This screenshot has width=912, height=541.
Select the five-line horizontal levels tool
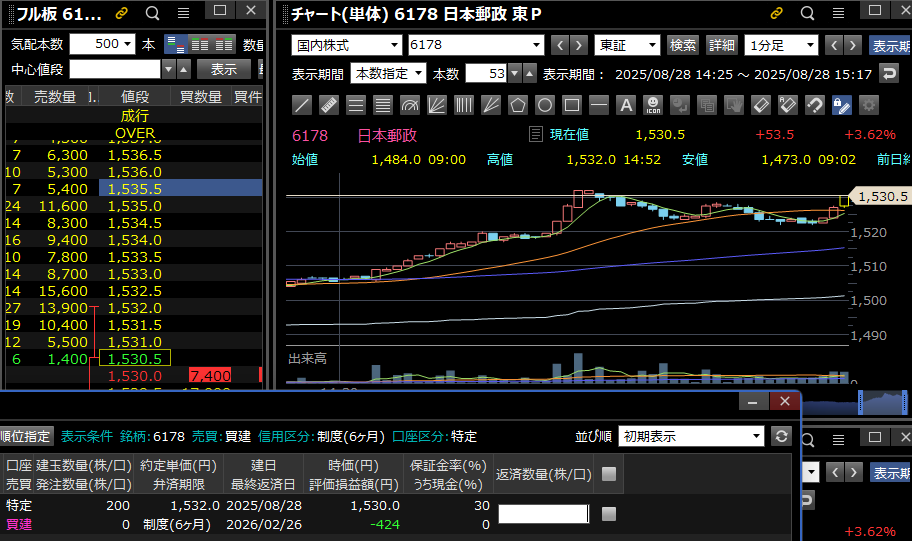click(x=383, y=105)
